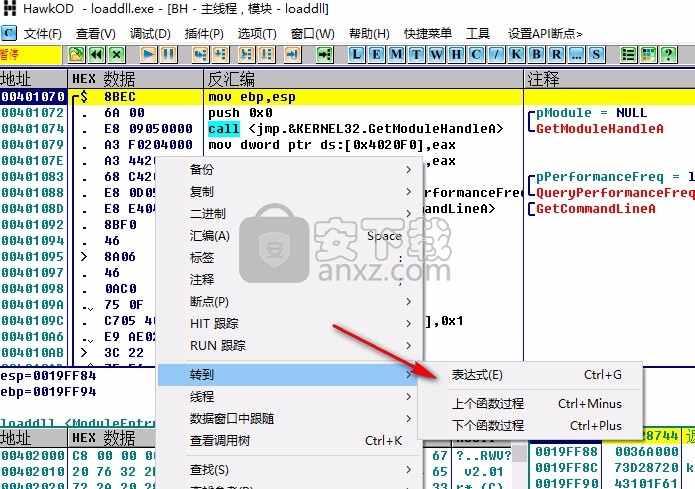Click the Trace into toolbar icon
The image size is (695, 489).
[246, 55]
